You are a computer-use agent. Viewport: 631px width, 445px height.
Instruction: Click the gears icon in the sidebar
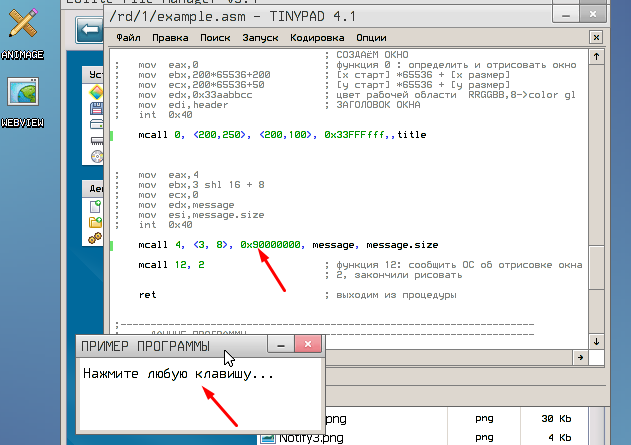tap(97, 238)
